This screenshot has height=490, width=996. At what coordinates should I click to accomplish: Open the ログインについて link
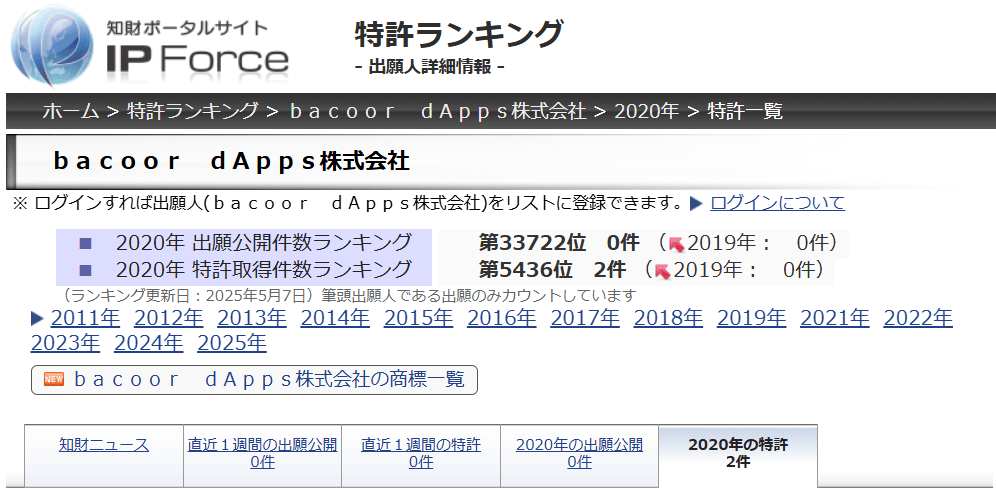click(777, 203)
